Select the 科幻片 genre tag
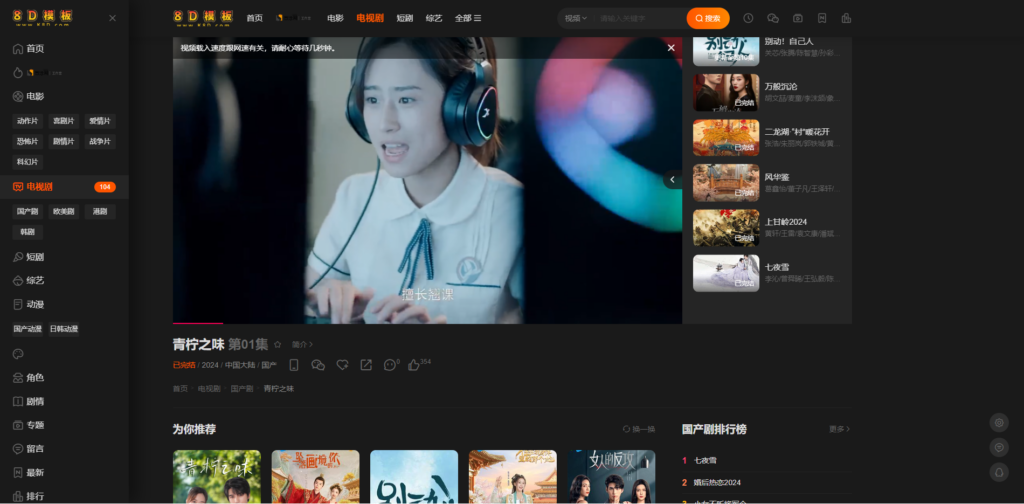 click(x=27, y=162)
